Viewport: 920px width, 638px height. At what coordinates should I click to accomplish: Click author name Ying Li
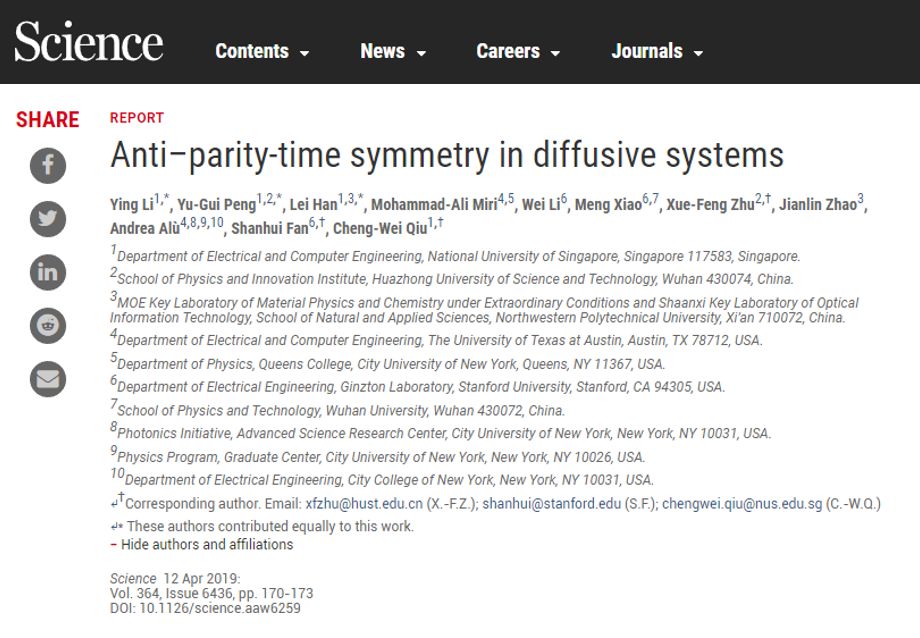(131, 204)
